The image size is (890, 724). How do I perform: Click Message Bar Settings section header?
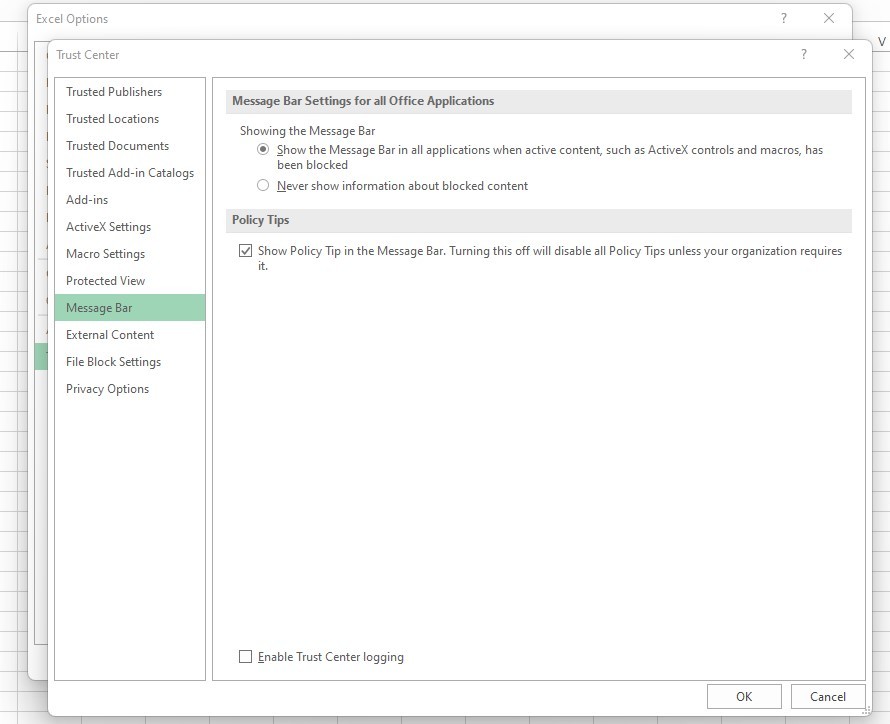539,101
